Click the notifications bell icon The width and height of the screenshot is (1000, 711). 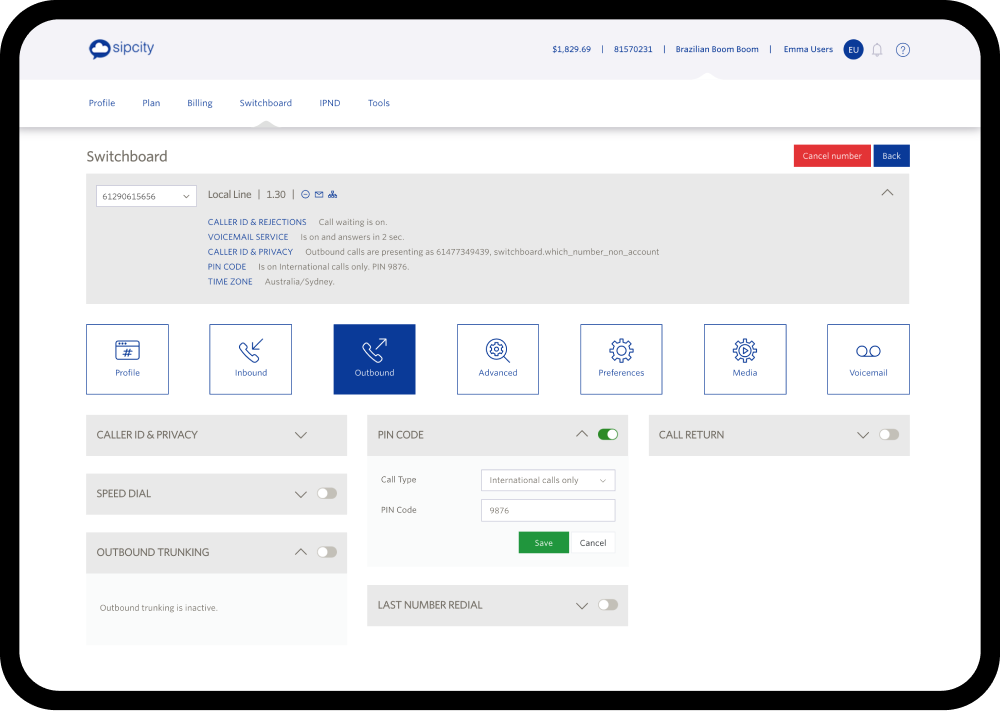[877, 50]
